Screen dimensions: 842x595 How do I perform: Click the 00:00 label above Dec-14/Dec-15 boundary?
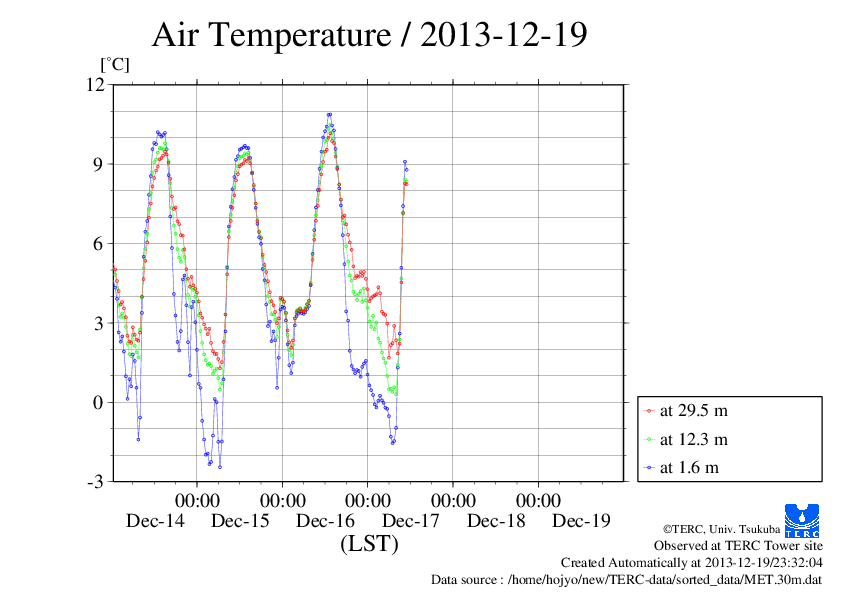197,500
